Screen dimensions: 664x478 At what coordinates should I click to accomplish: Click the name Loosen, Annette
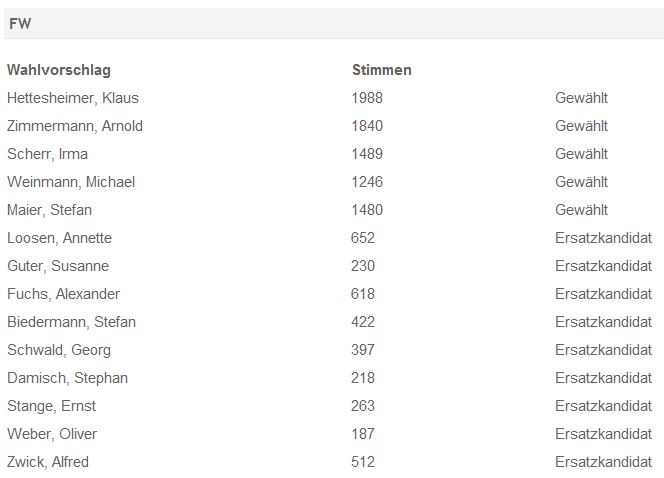pos(59,238)
